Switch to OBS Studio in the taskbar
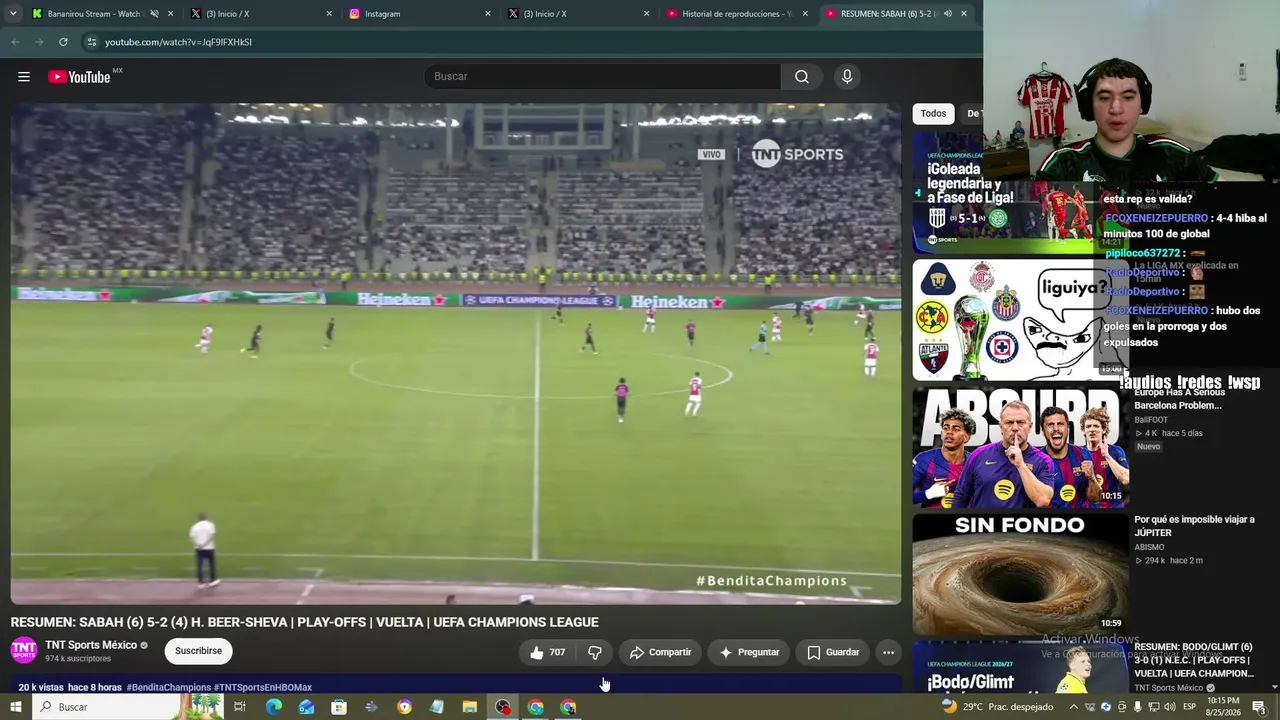1280x720 pixels. pos(503,707)
